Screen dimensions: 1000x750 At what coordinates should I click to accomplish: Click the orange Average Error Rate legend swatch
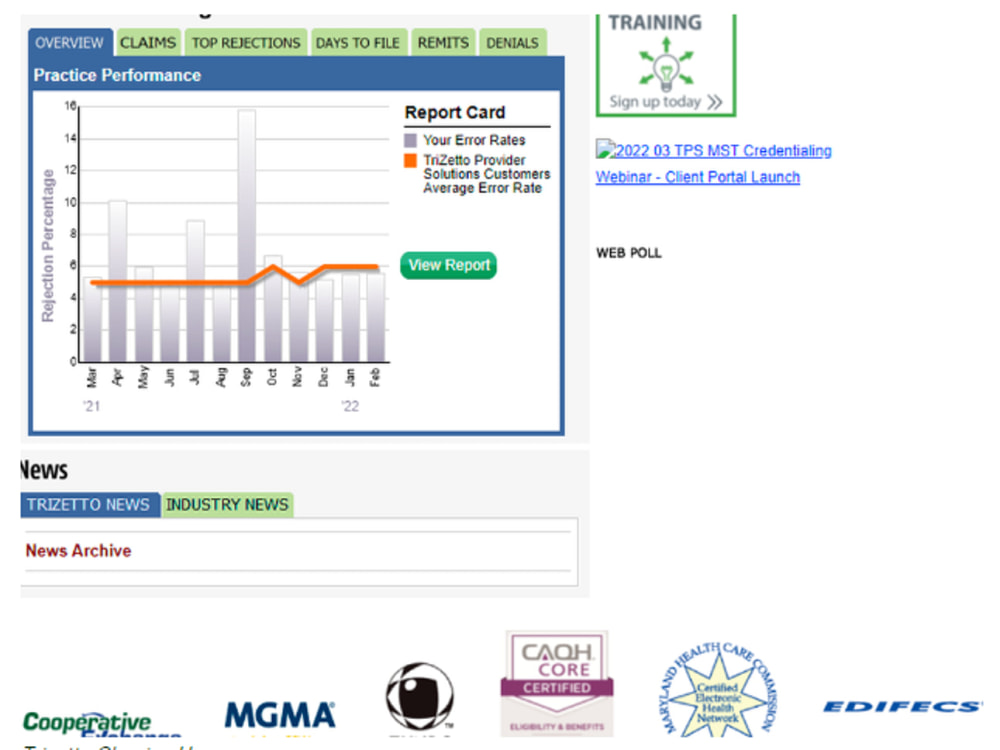(x=410, y=160)
